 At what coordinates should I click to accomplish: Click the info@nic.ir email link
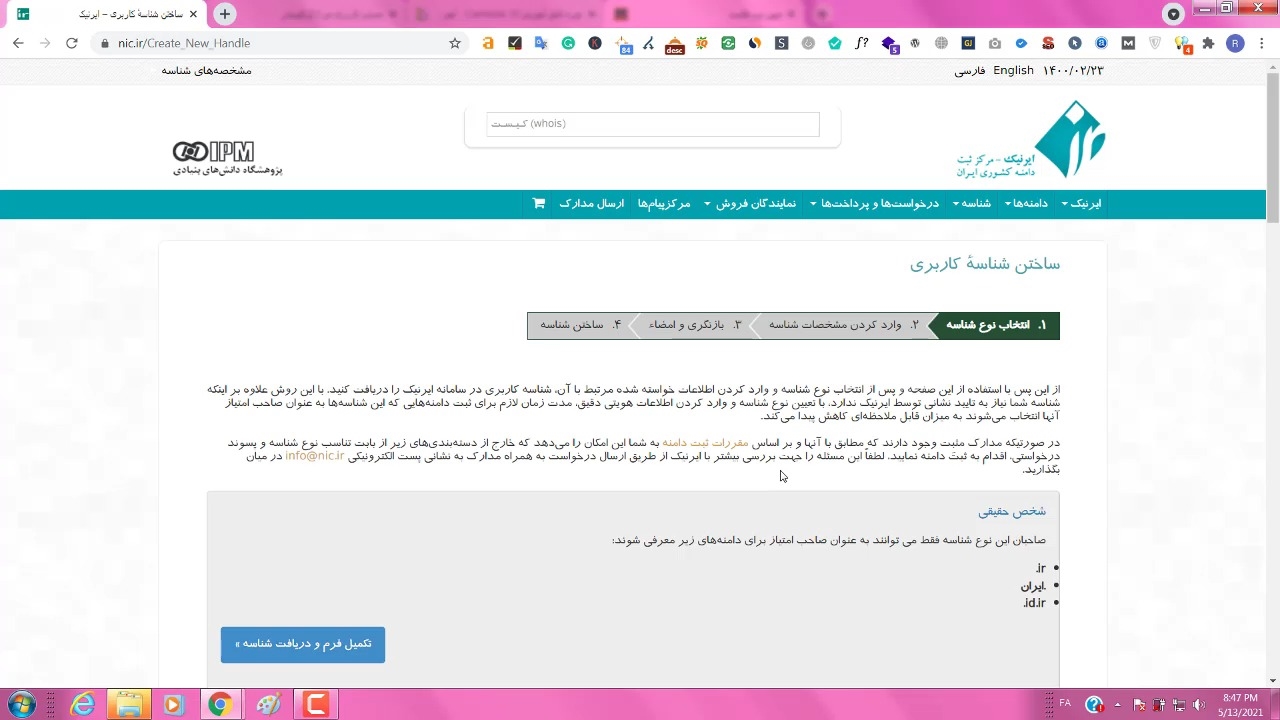point(314,456)
